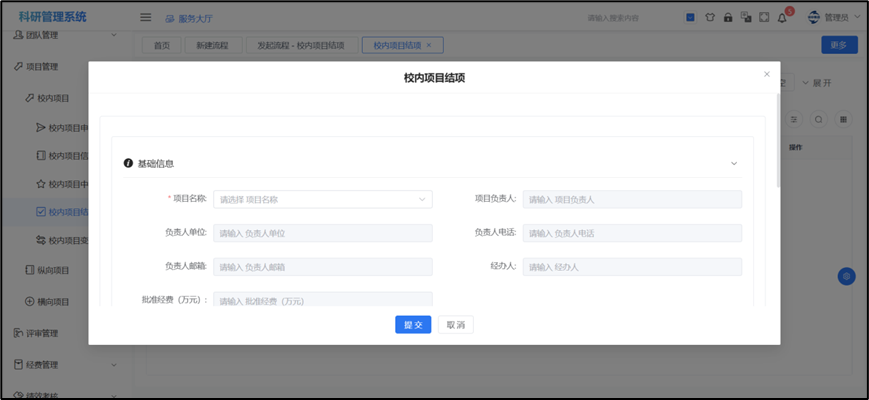Open the 管理员 user dropdown
The height and width of the screenshot is (400, 869).
click(x=834, y=17)
